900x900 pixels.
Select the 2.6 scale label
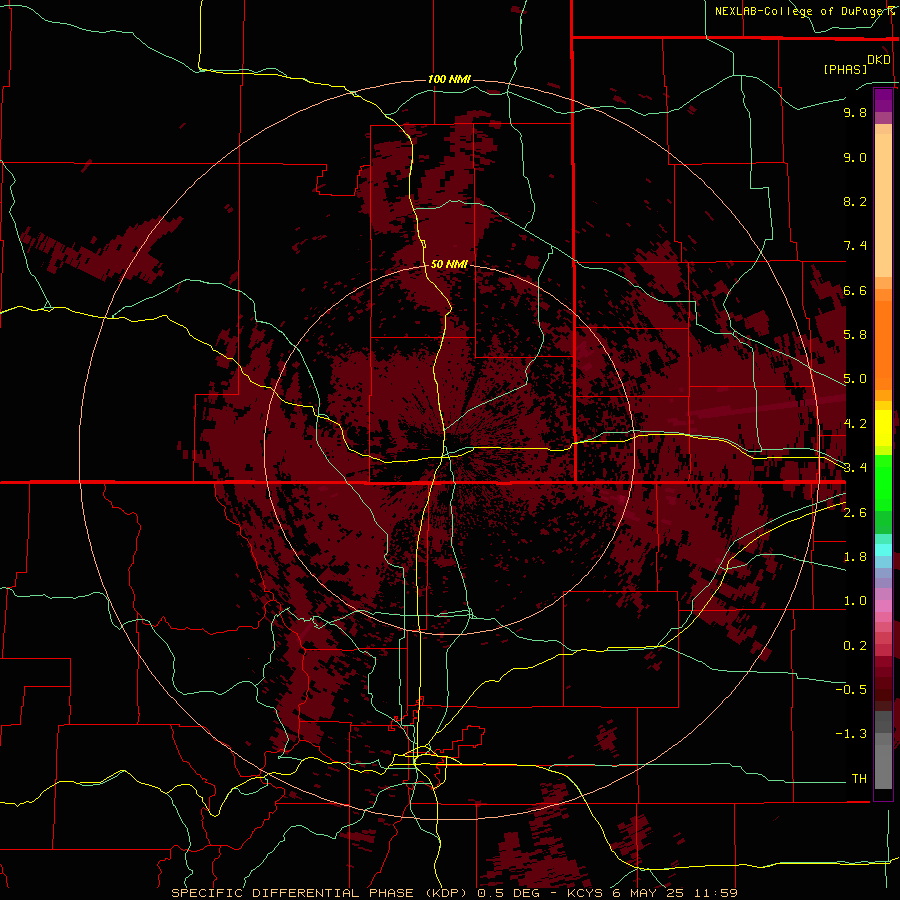click(855, 513)
